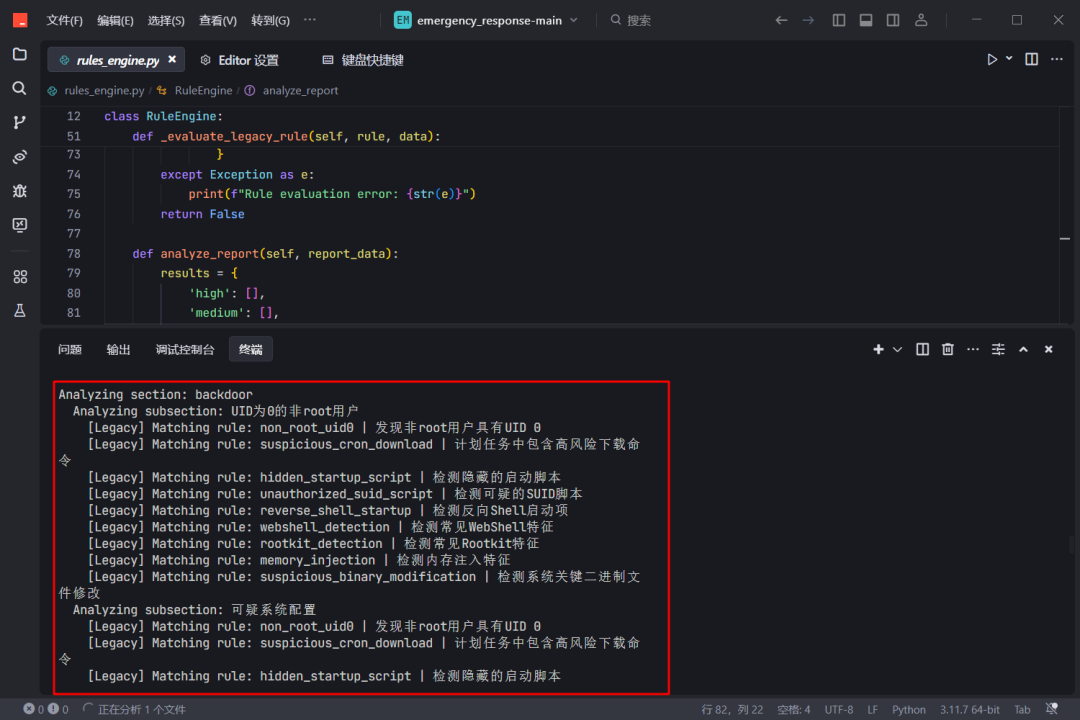Click the def analyze_report code line
Image resolution: width=1080 pixels, height=720 pixels.
click(x=265, y=254)
